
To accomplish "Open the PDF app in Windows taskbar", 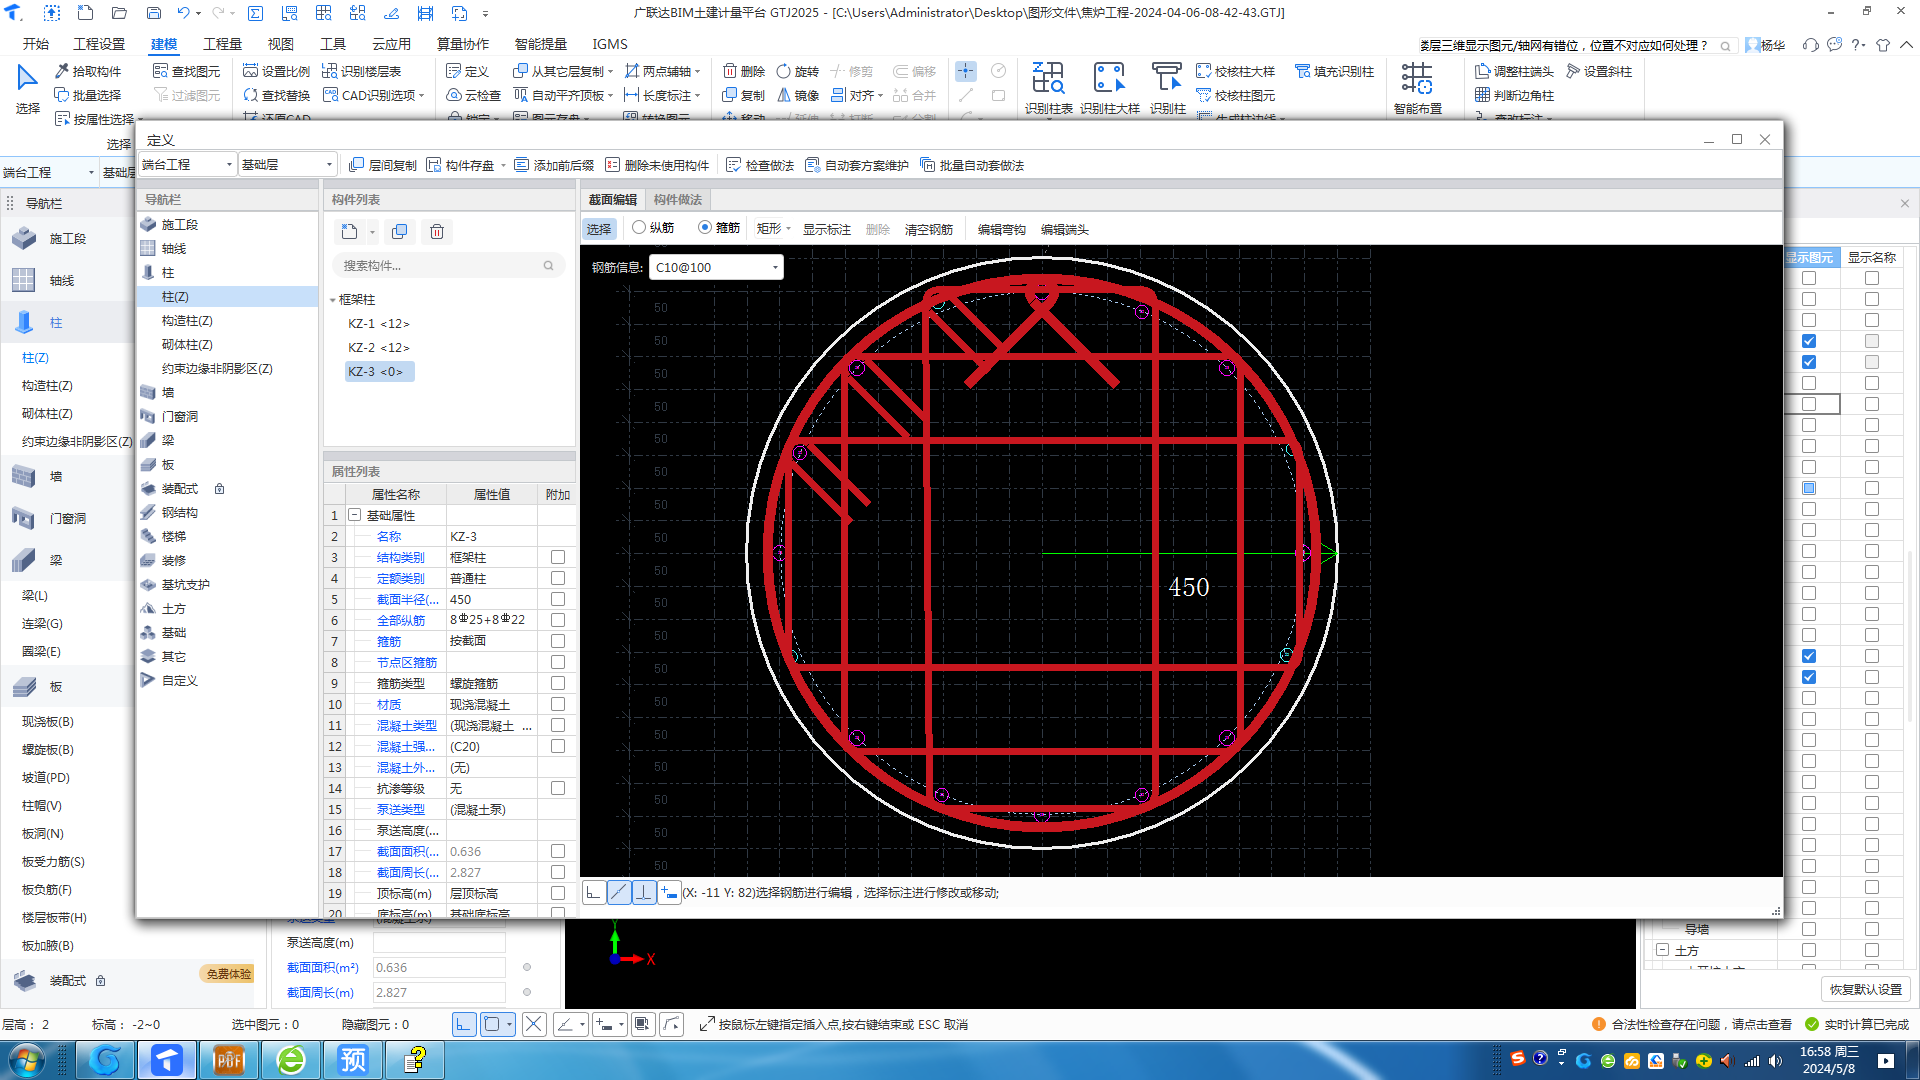I will (x=229, y=1060).
